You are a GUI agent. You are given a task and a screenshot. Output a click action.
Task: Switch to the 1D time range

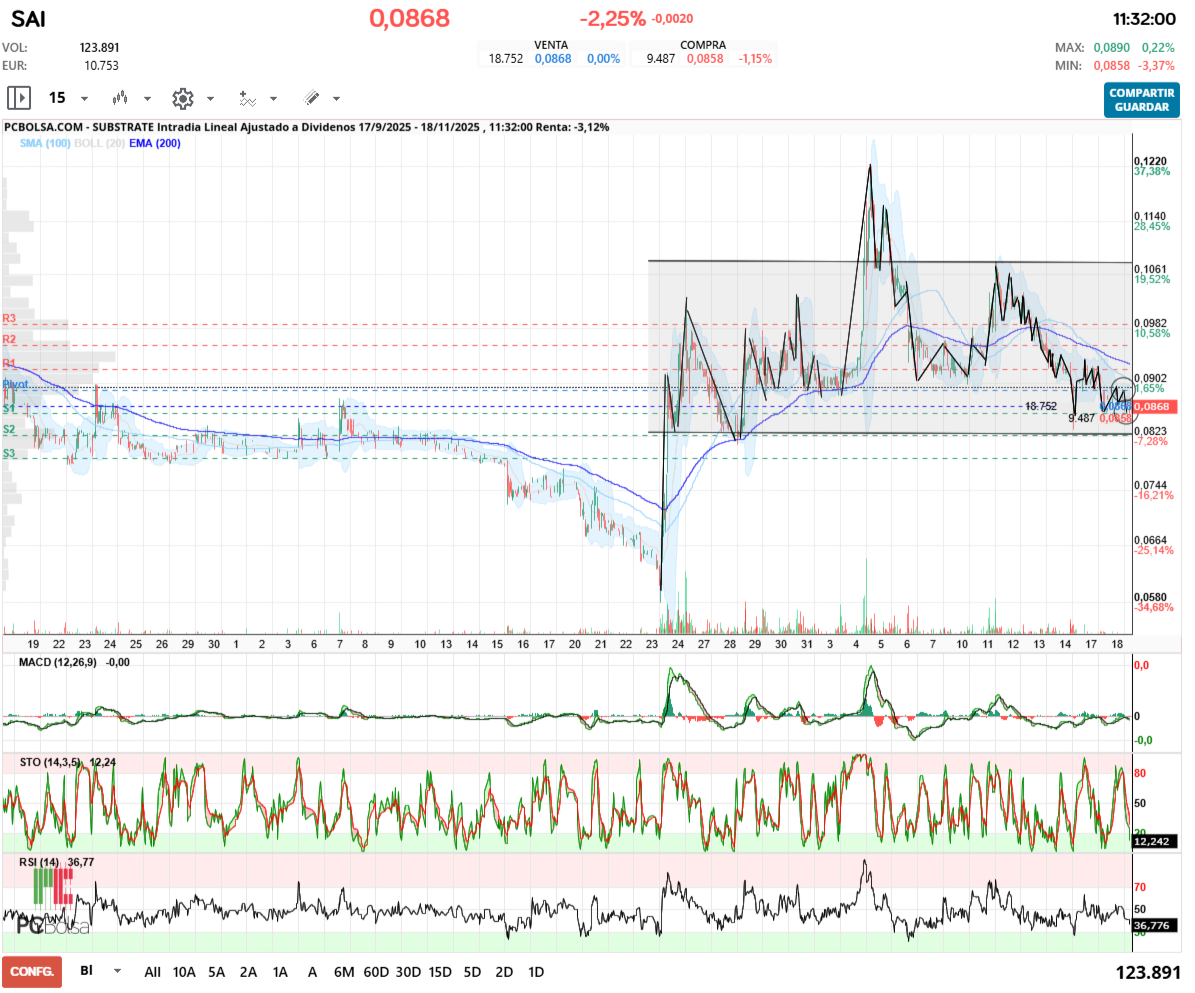click(536, 971)
